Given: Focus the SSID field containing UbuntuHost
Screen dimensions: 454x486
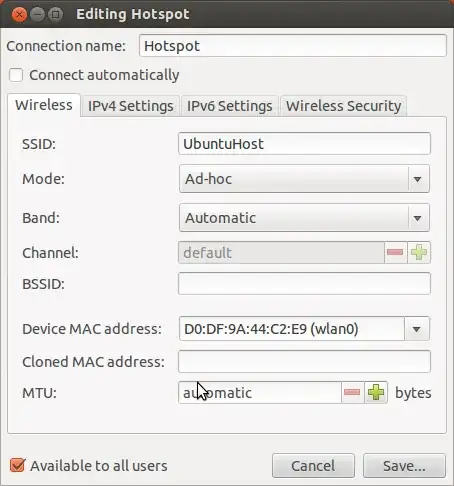Looking at the screenshot, I should point(304,144).
